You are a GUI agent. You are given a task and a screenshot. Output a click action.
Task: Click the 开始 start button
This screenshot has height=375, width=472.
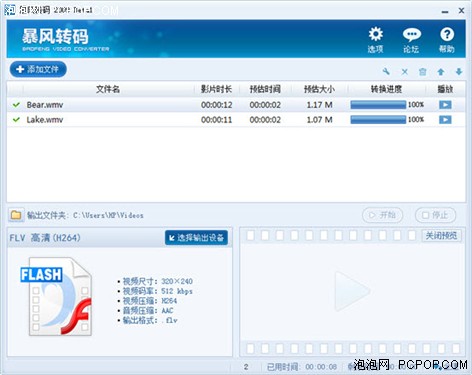pyautogui.click(x=383, y=215)
